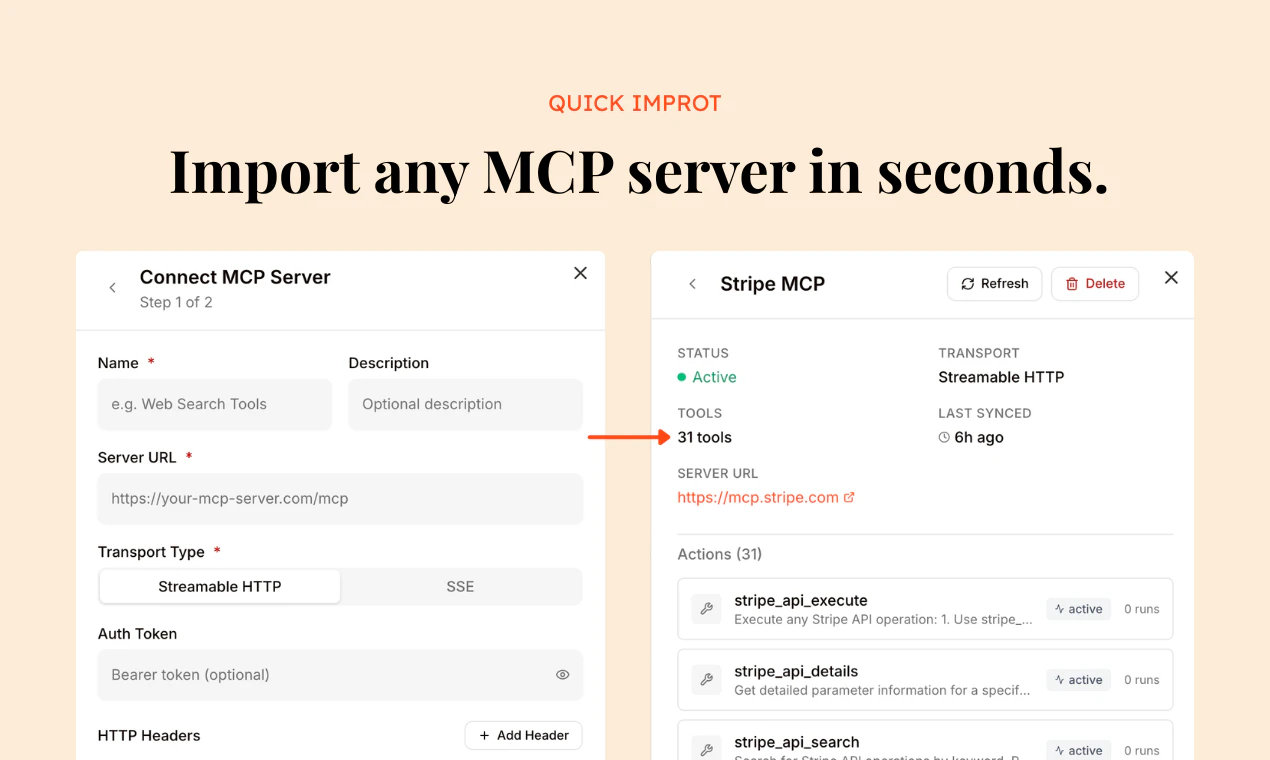The image size is (1270, 760).
Task: Click the 'HTTP Headers' label
Action: tap(149, 735)
